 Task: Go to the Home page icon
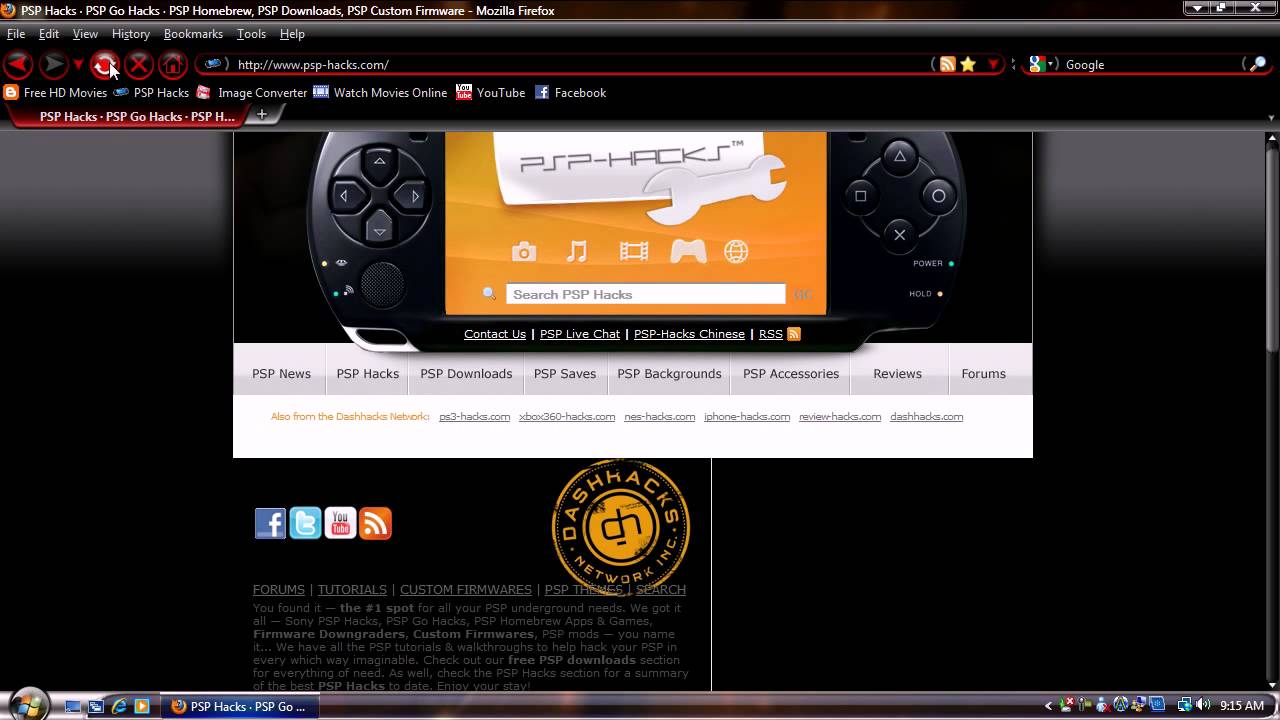[173, 65]
